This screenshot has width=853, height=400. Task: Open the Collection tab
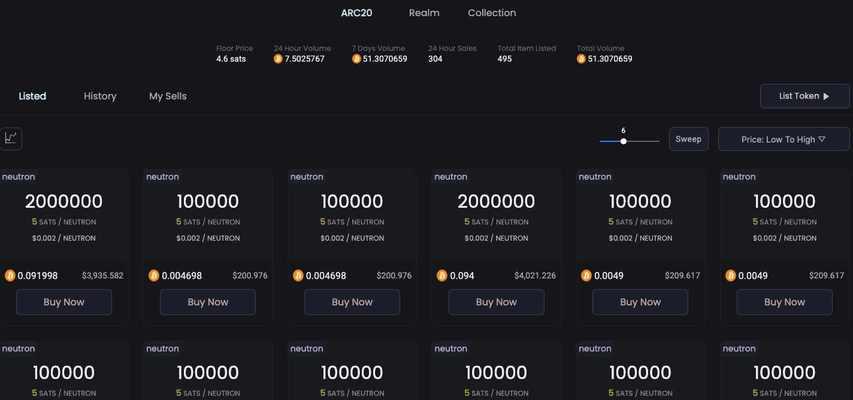point(492,13)
